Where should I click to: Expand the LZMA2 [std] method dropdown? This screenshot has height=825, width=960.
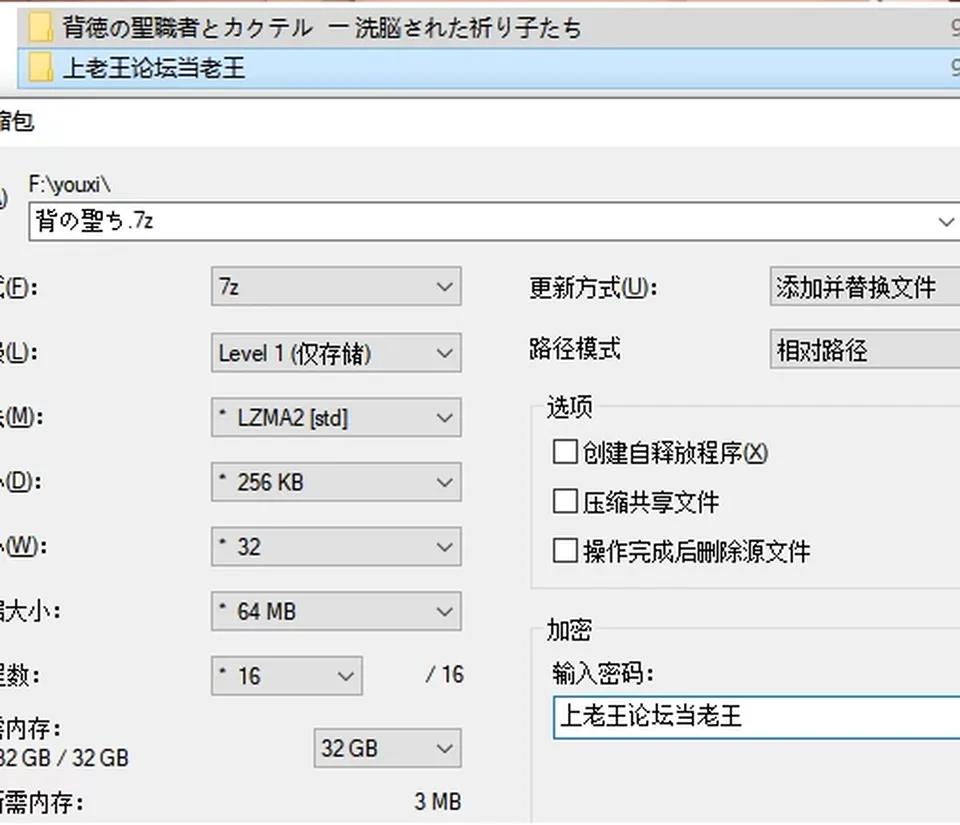point(336,417)
